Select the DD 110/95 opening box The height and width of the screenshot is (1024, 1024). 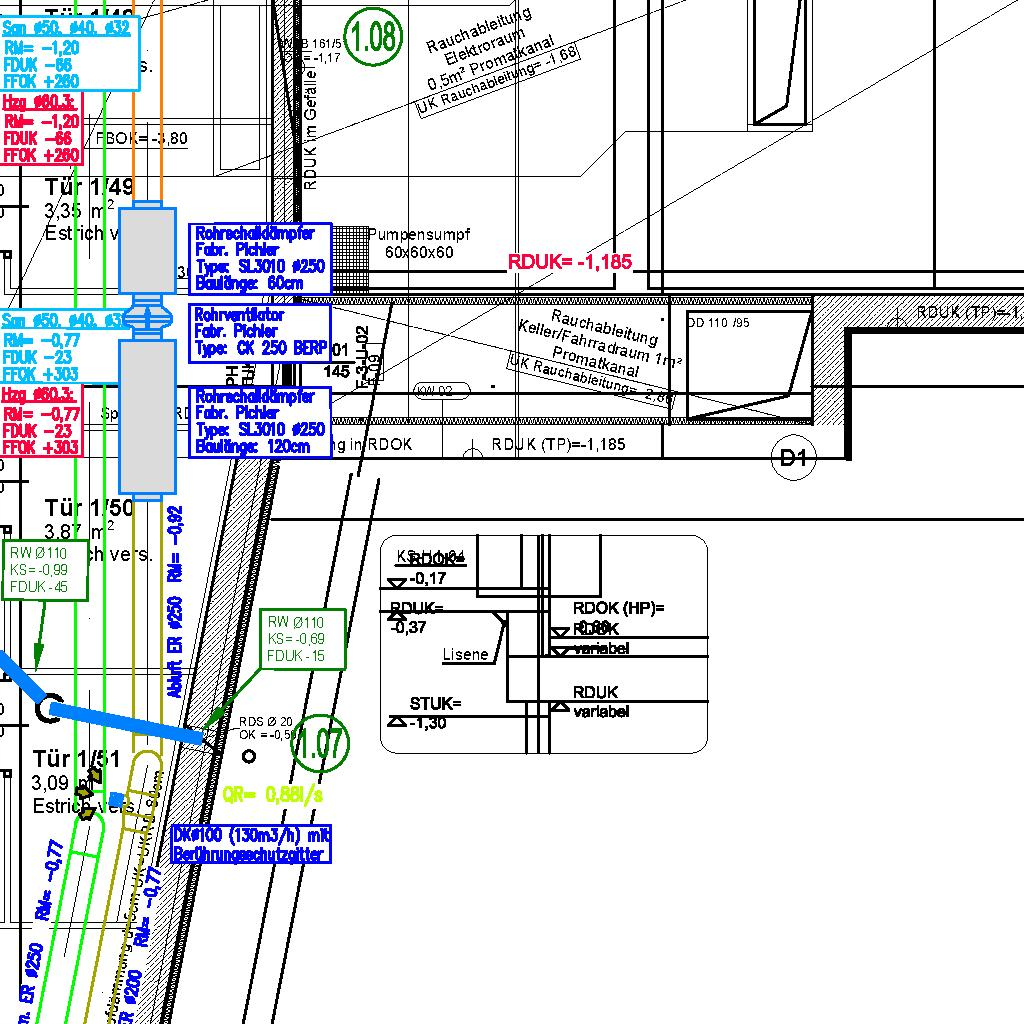tap(748, 365)
